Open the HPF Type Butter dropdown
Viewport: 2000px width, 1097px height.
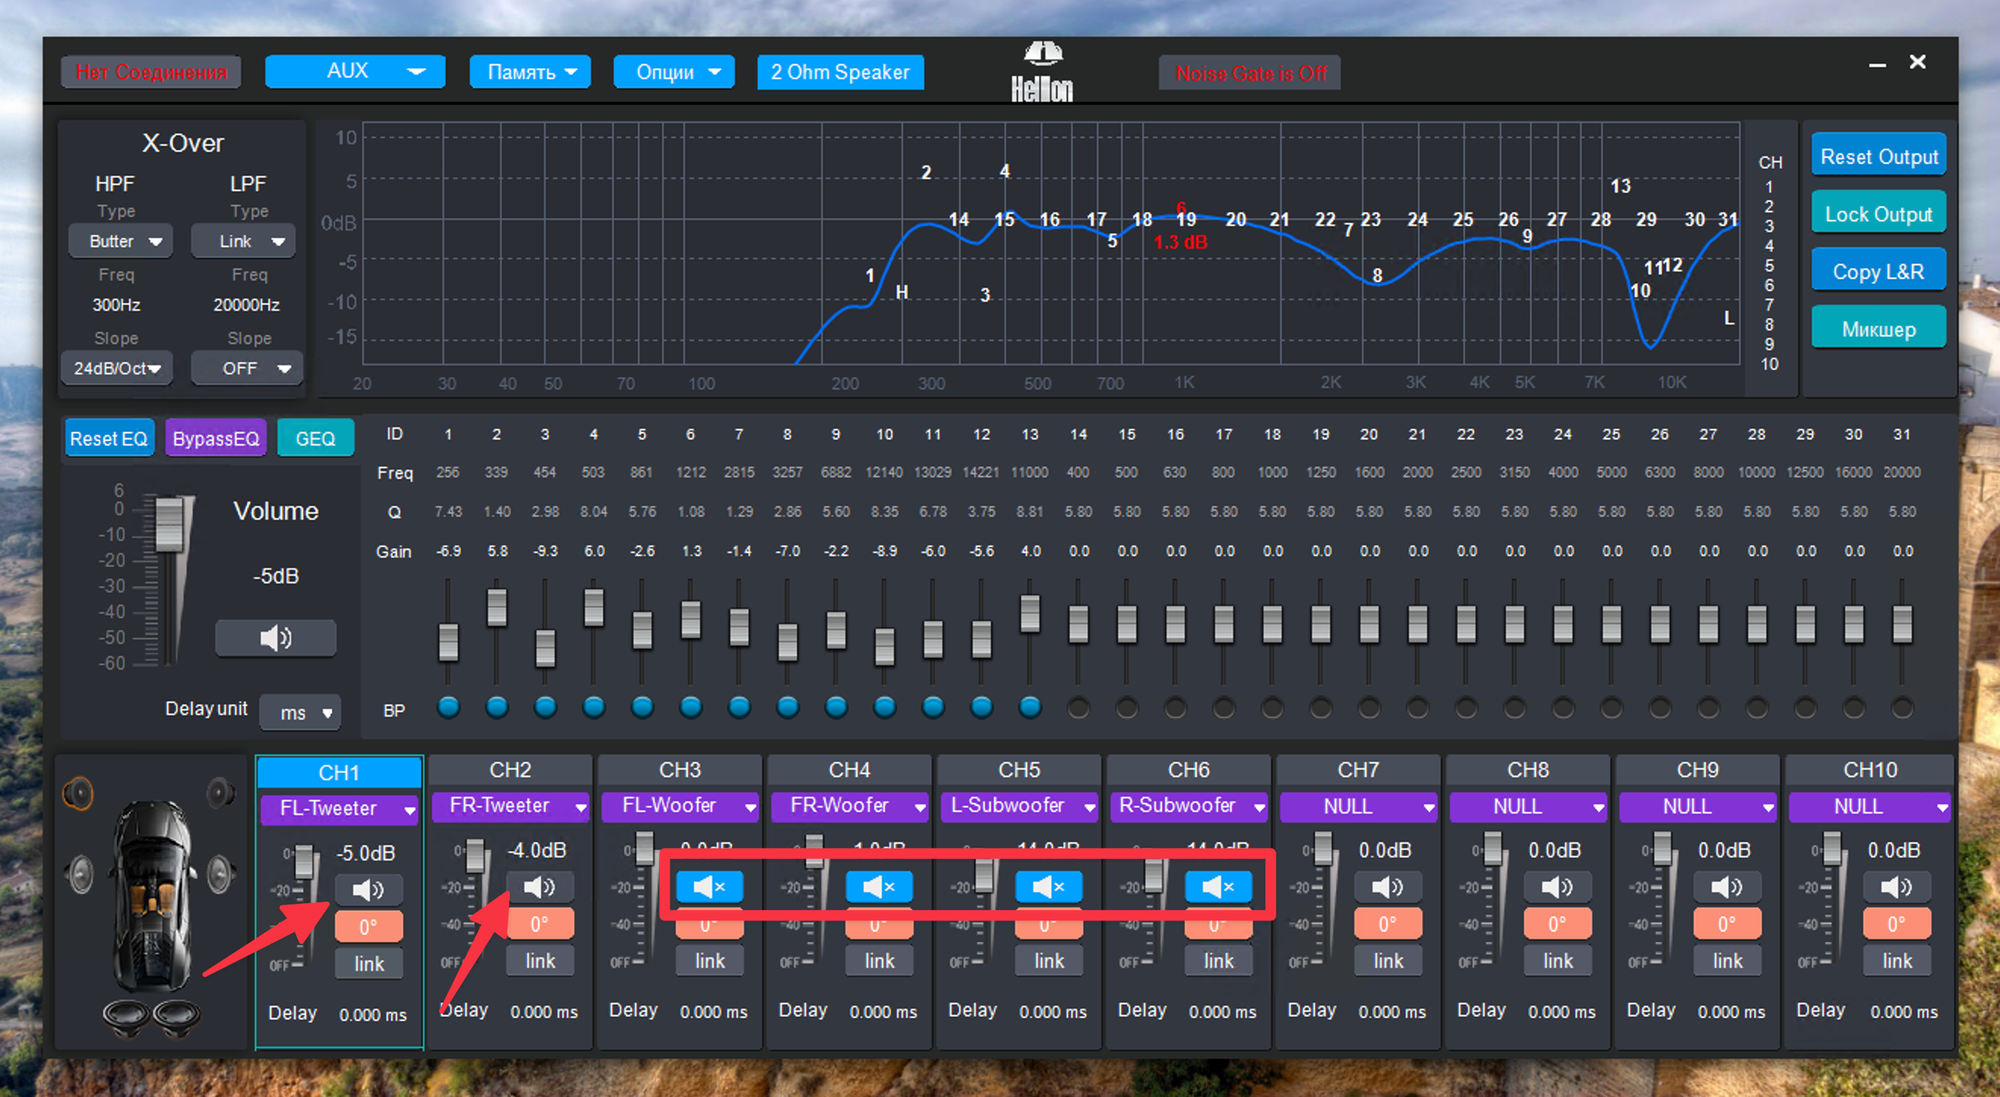click(121, 241)
